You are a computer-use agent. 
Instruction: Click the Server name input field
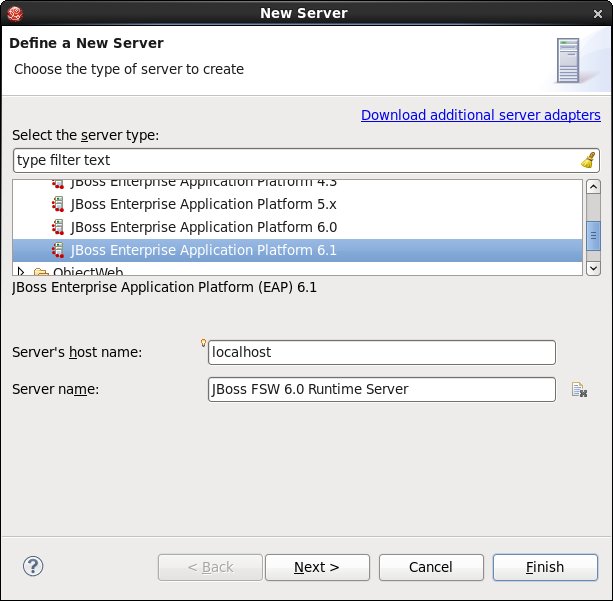tap(382, 389)
